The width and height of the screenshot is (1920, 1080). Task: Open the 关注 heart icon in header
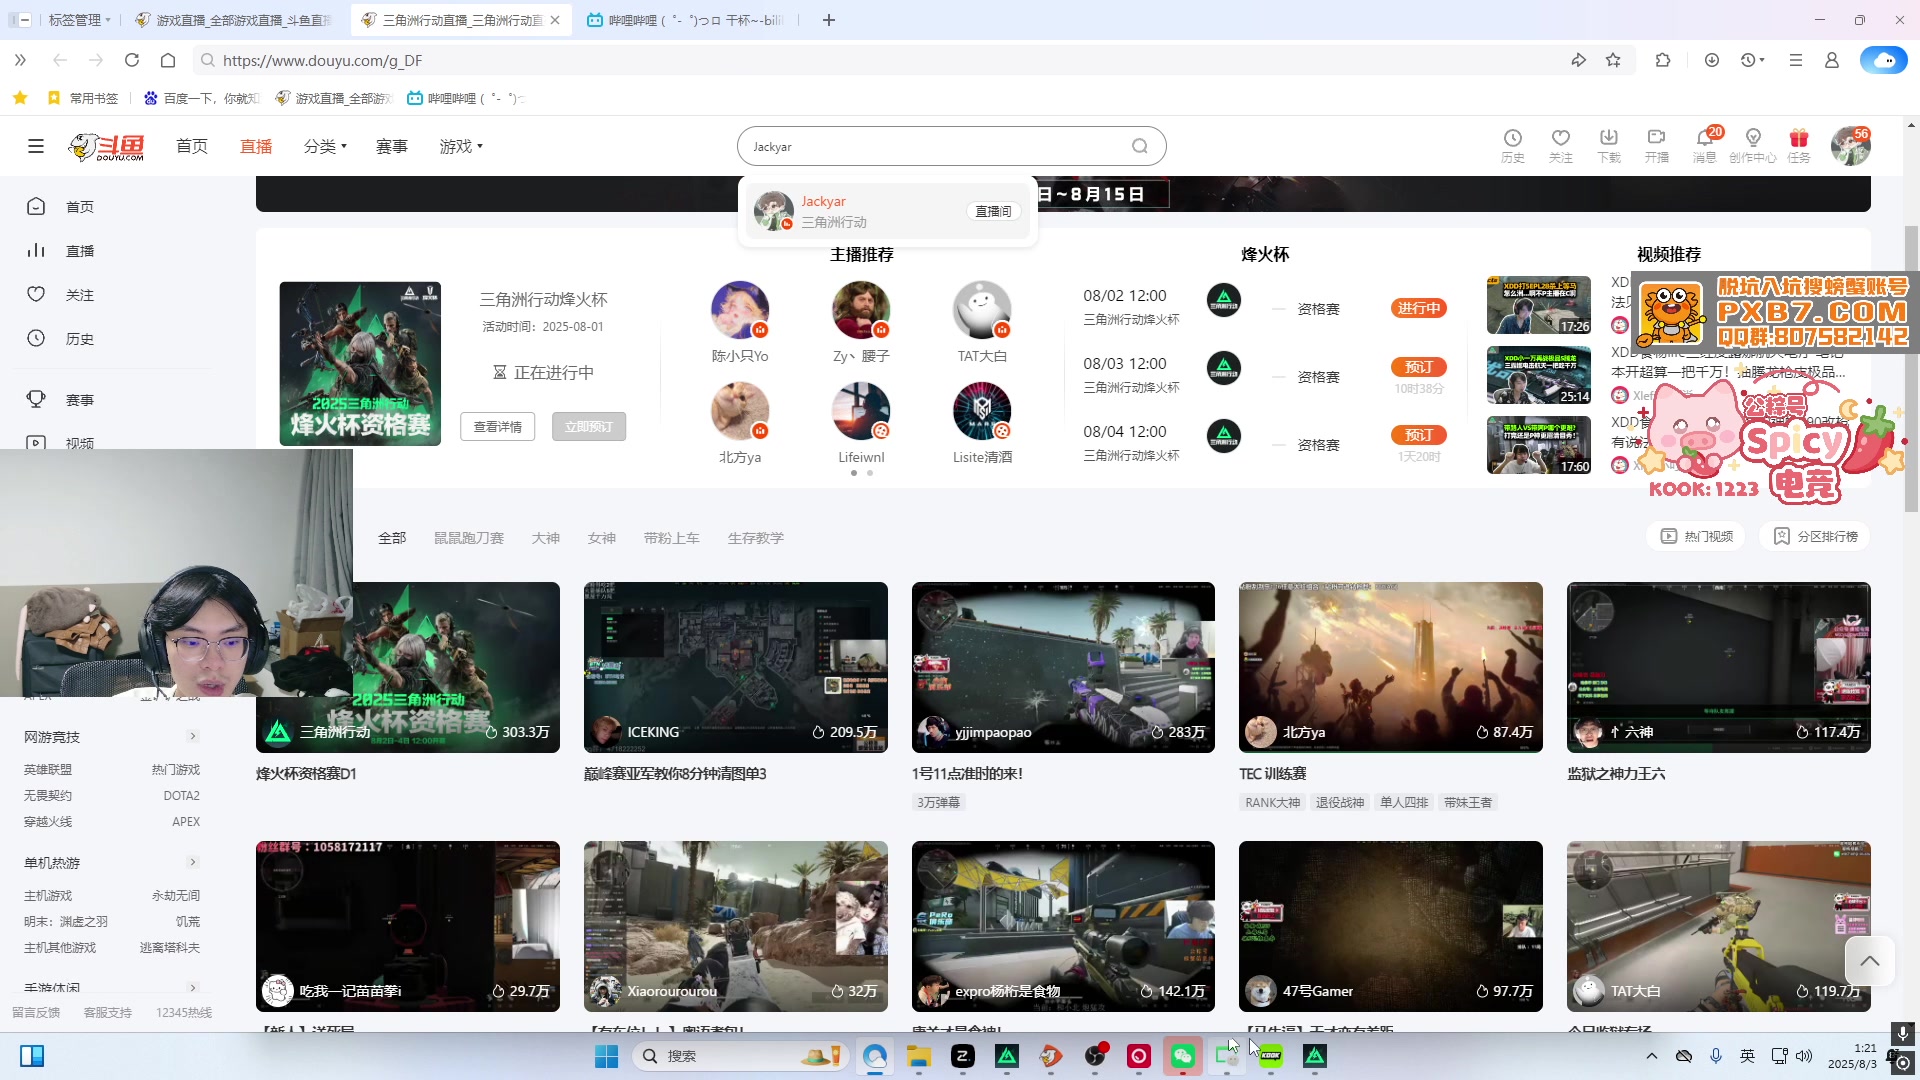coord(1560,145)
